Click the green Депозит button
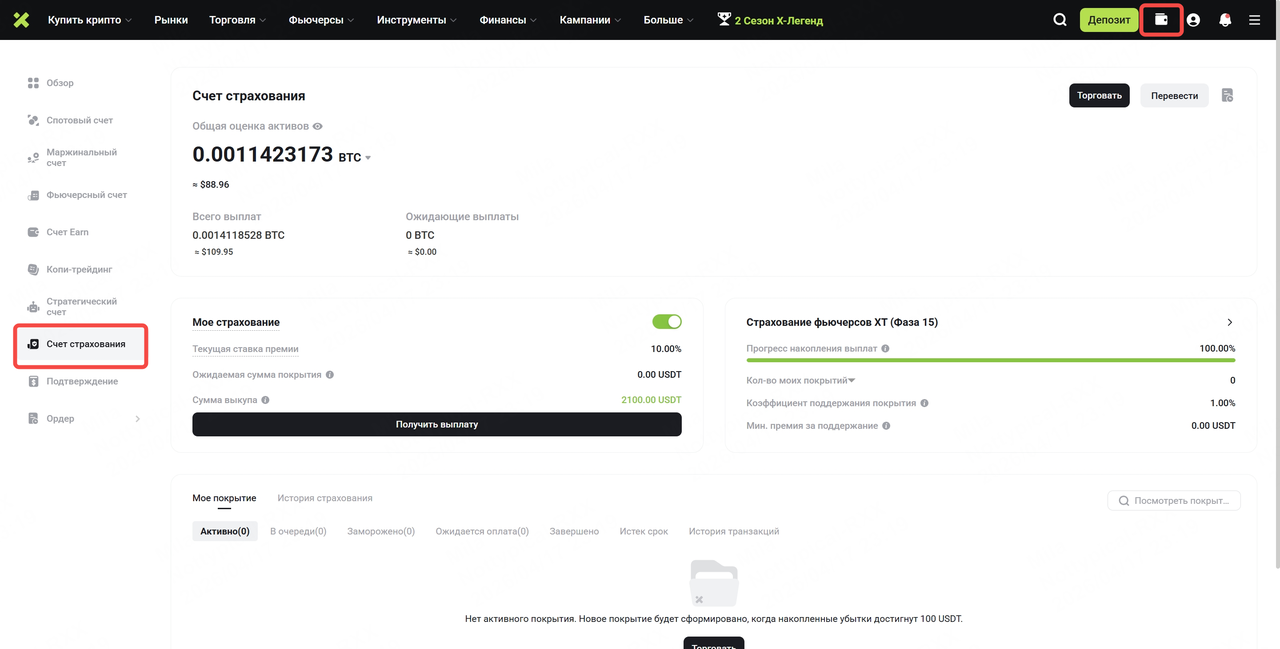The height and width of the screenshot is (649, 1280). point(1109,20)
